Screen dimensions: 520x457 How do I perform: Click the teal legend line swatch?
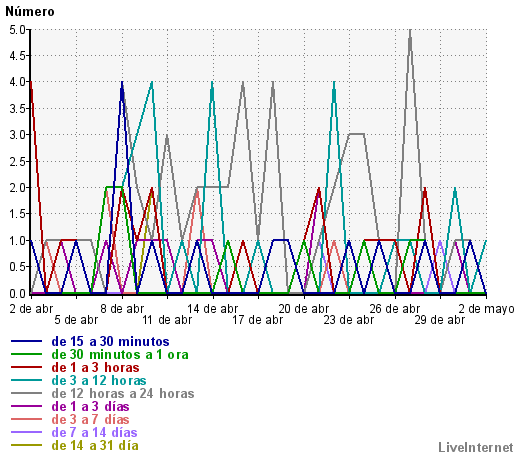(x=26, y=380)
